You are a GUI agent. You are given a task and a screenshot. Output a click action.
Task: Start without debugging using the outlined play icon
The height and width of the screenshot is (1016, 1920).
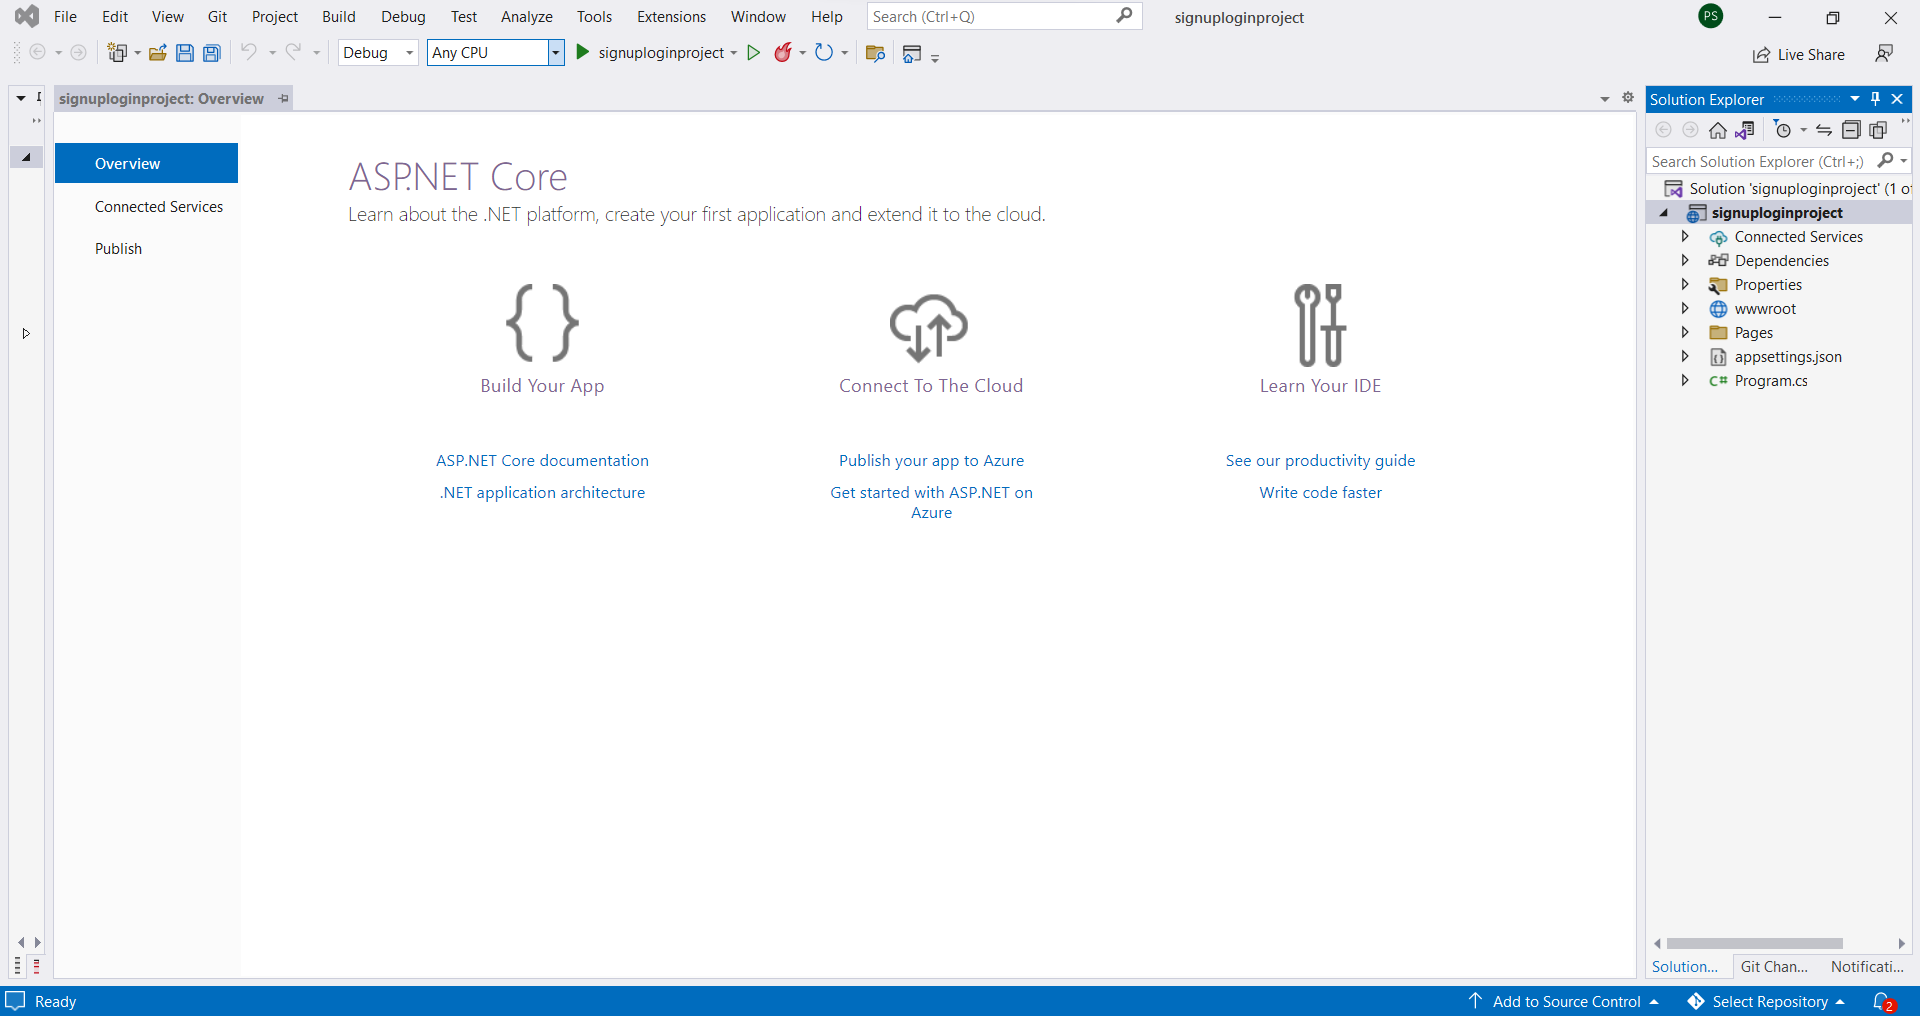[754, 52]
